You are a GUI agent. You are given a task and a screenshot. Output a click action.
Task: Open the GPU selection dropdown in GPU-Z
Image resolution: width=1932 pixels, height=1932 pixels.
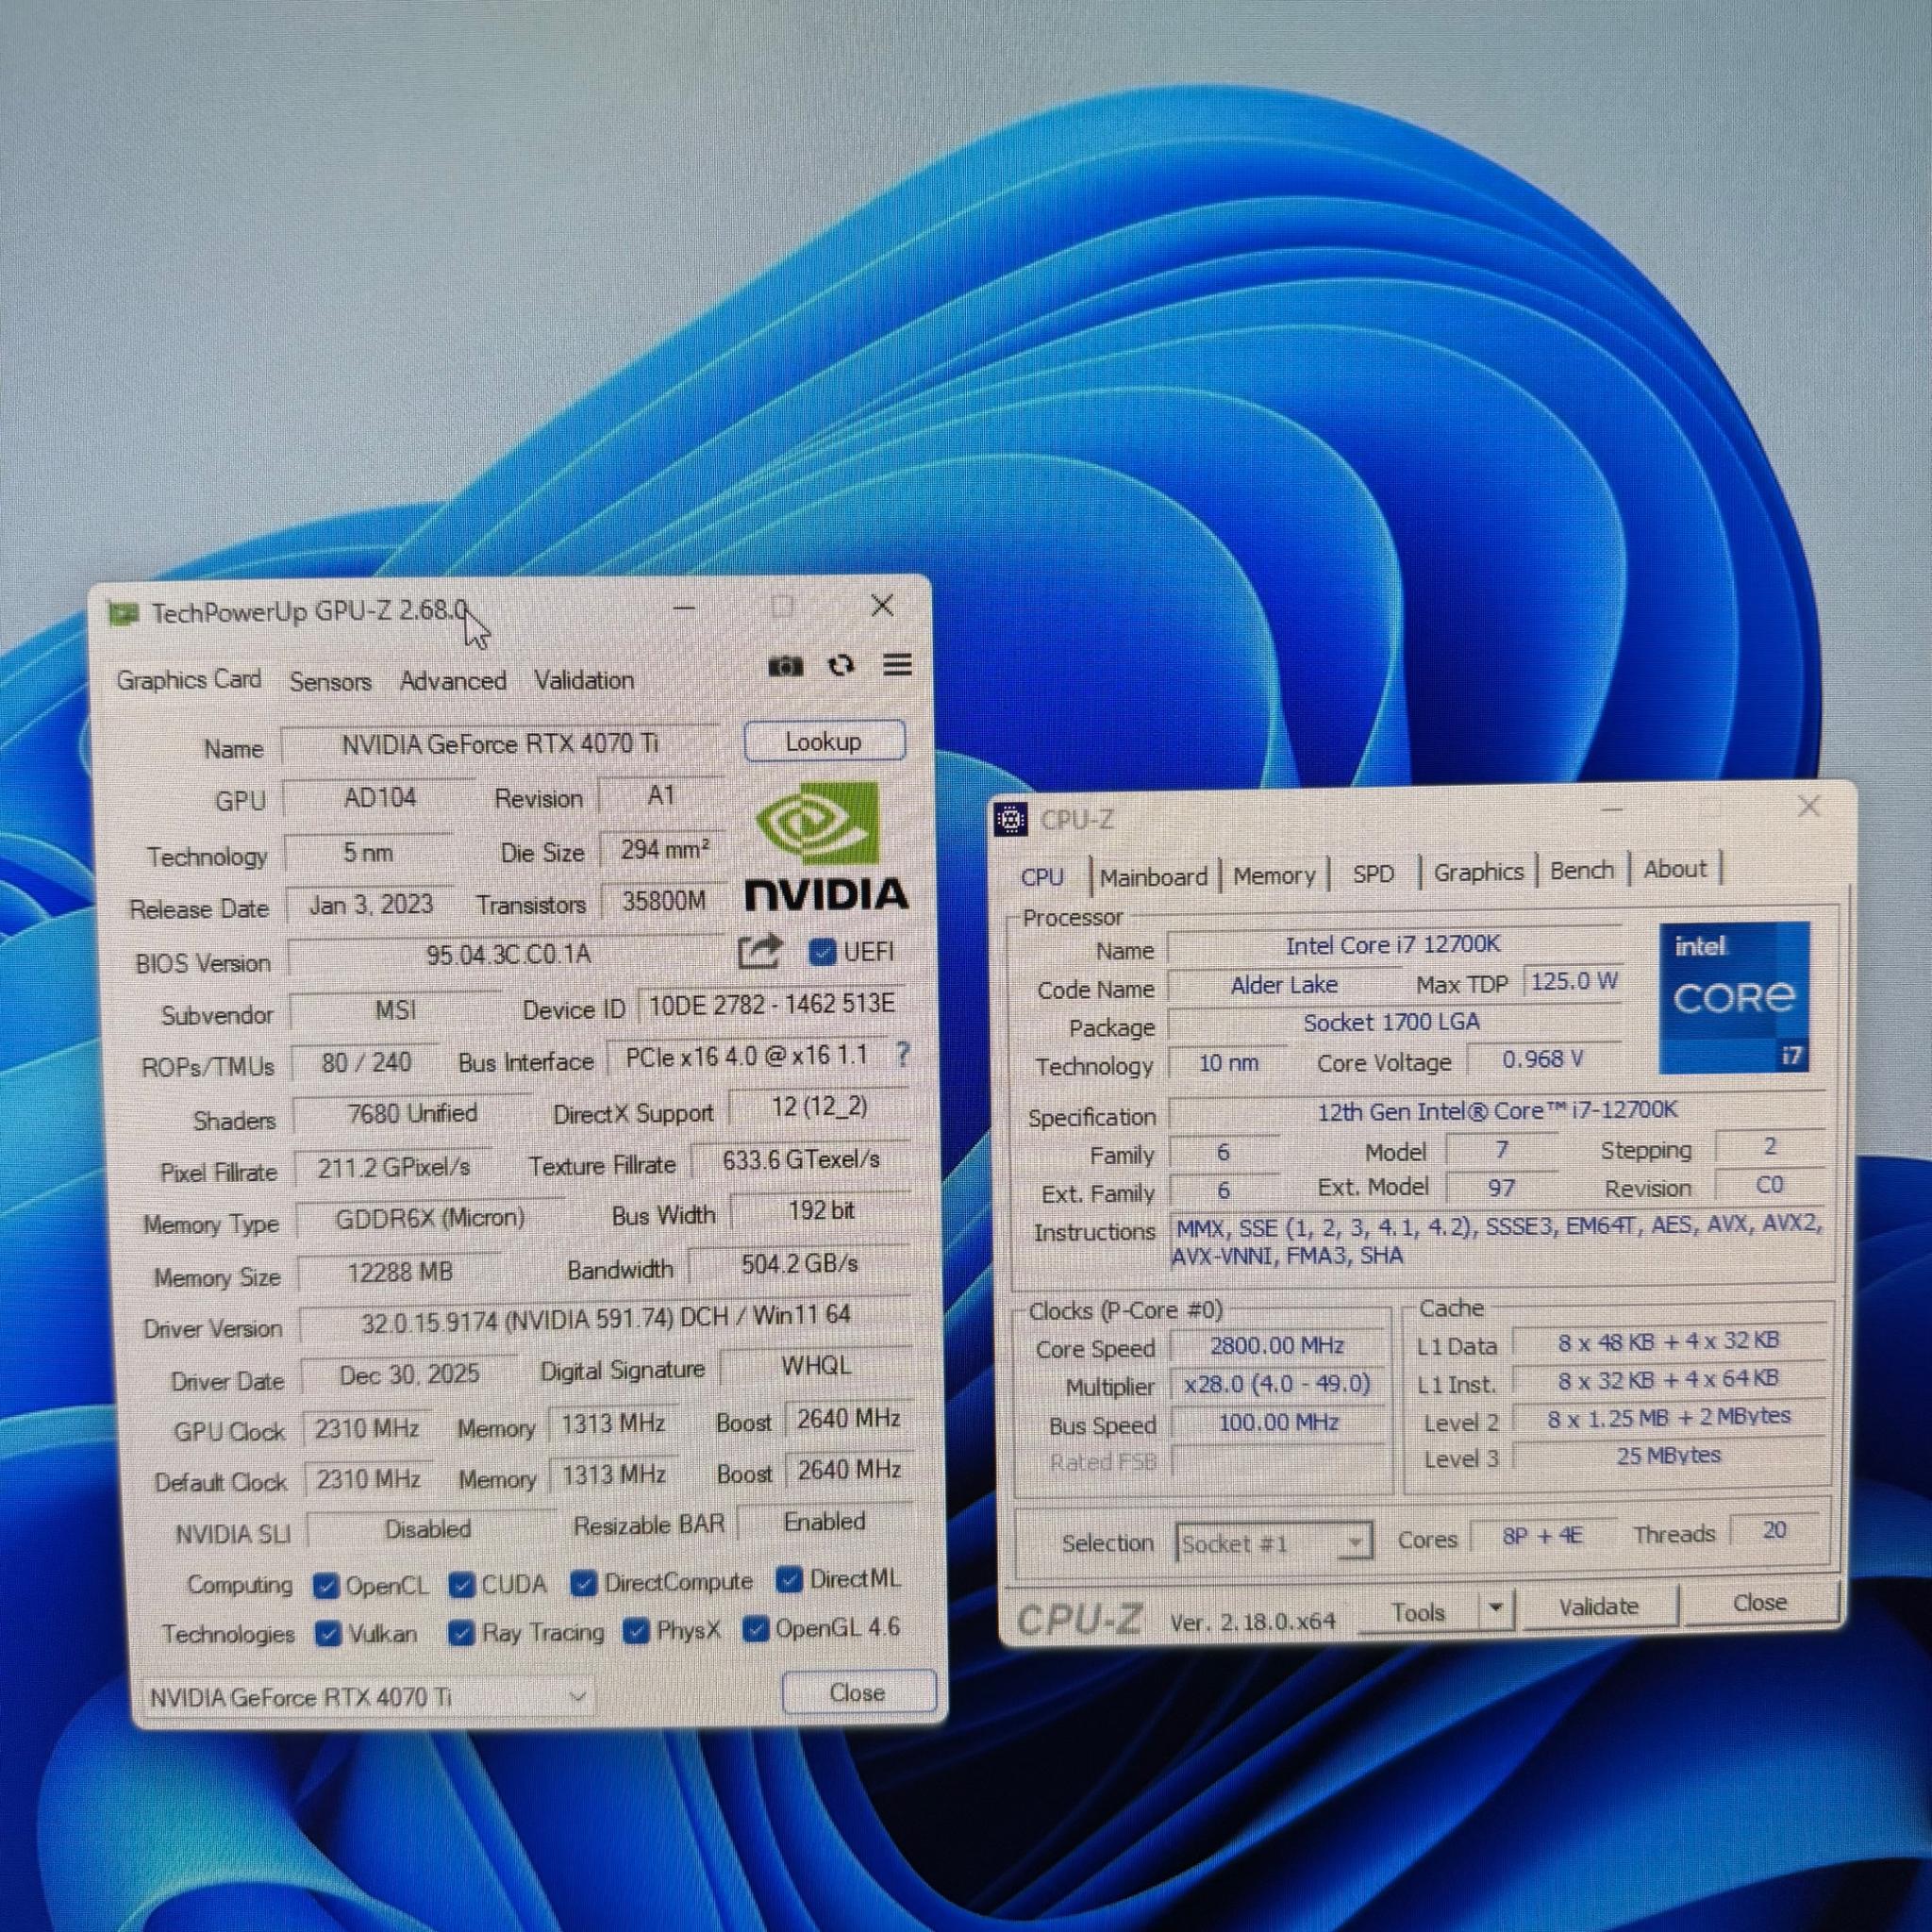coord(368,1697)
